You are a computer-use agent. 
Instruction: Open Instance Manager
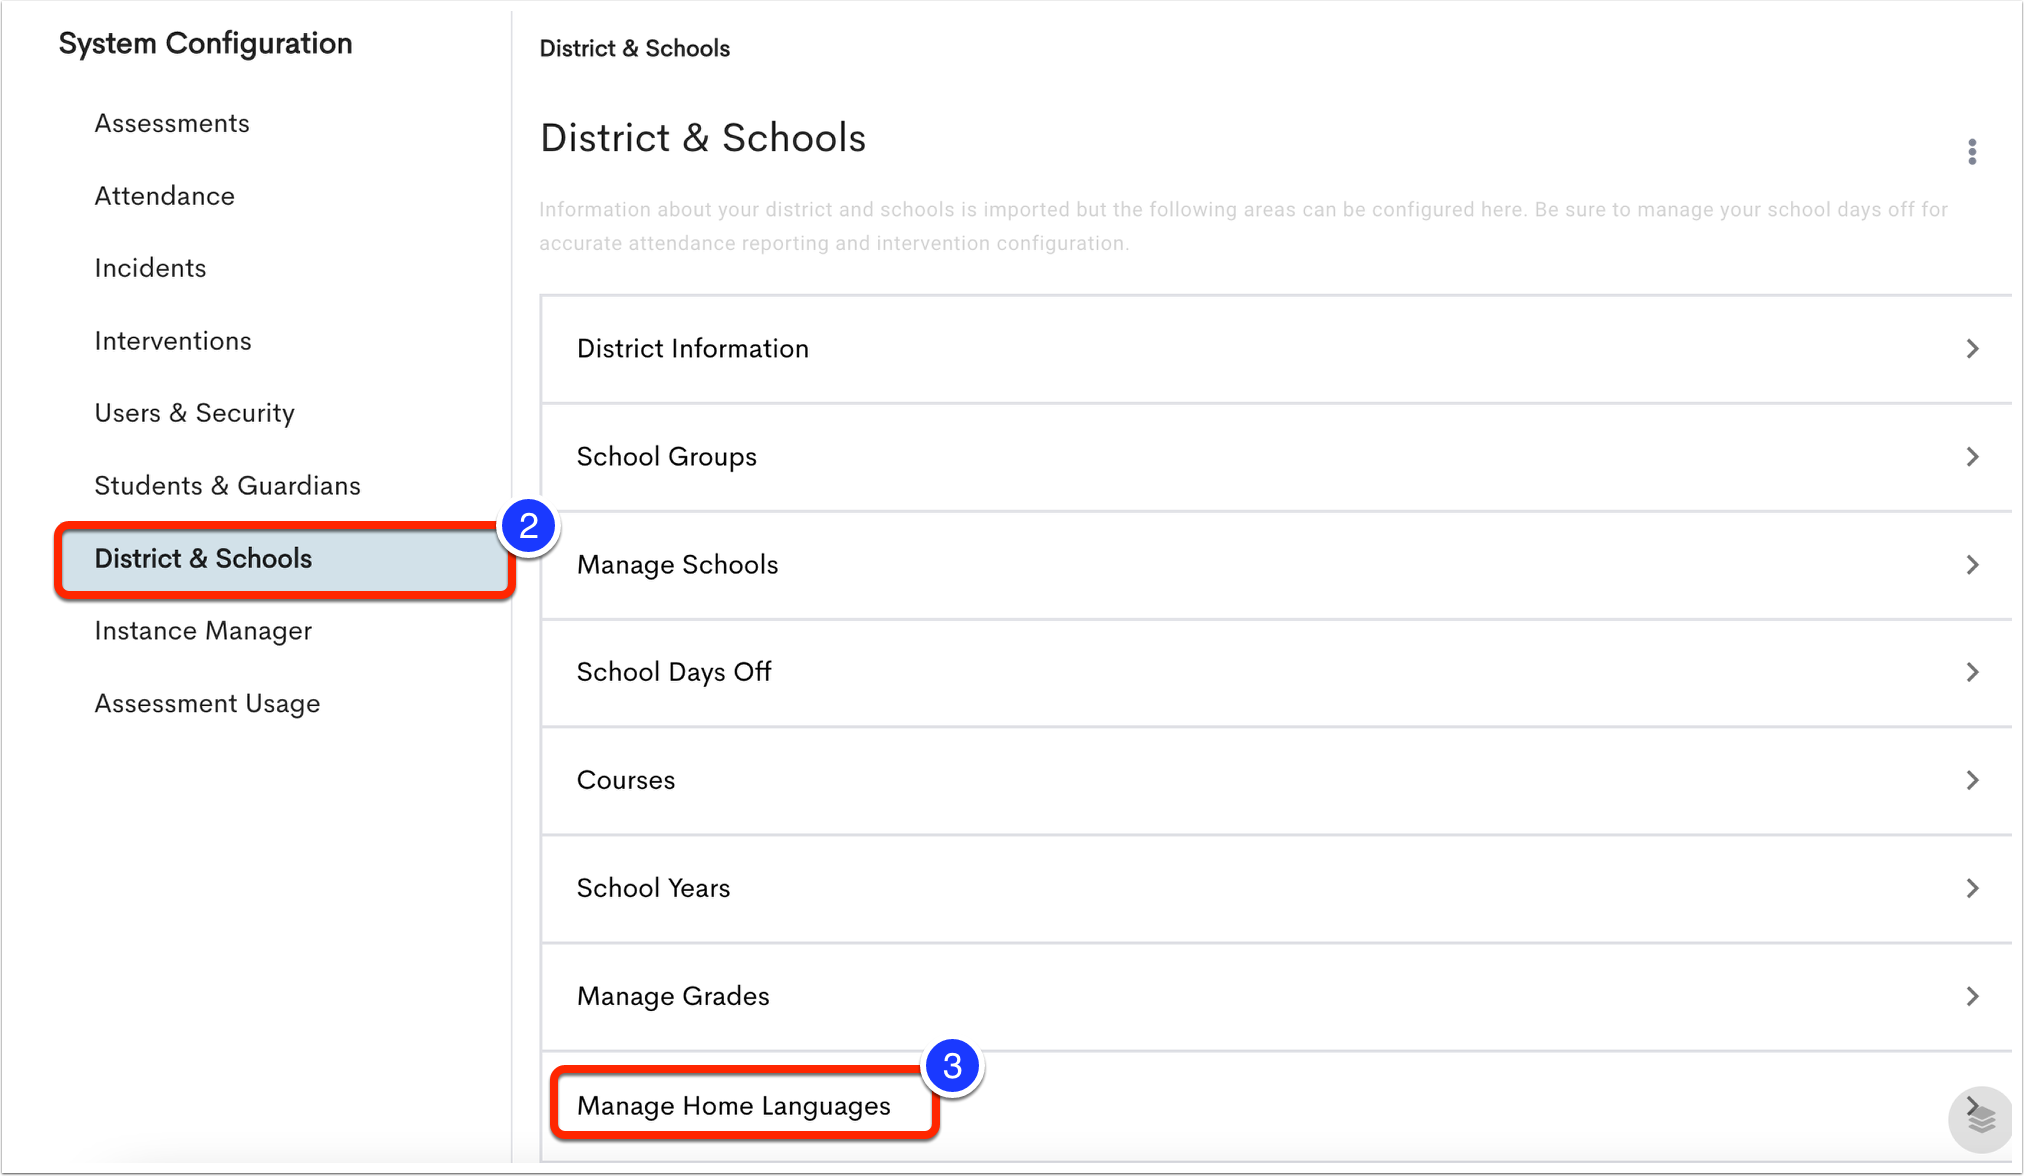coord(203,631)
